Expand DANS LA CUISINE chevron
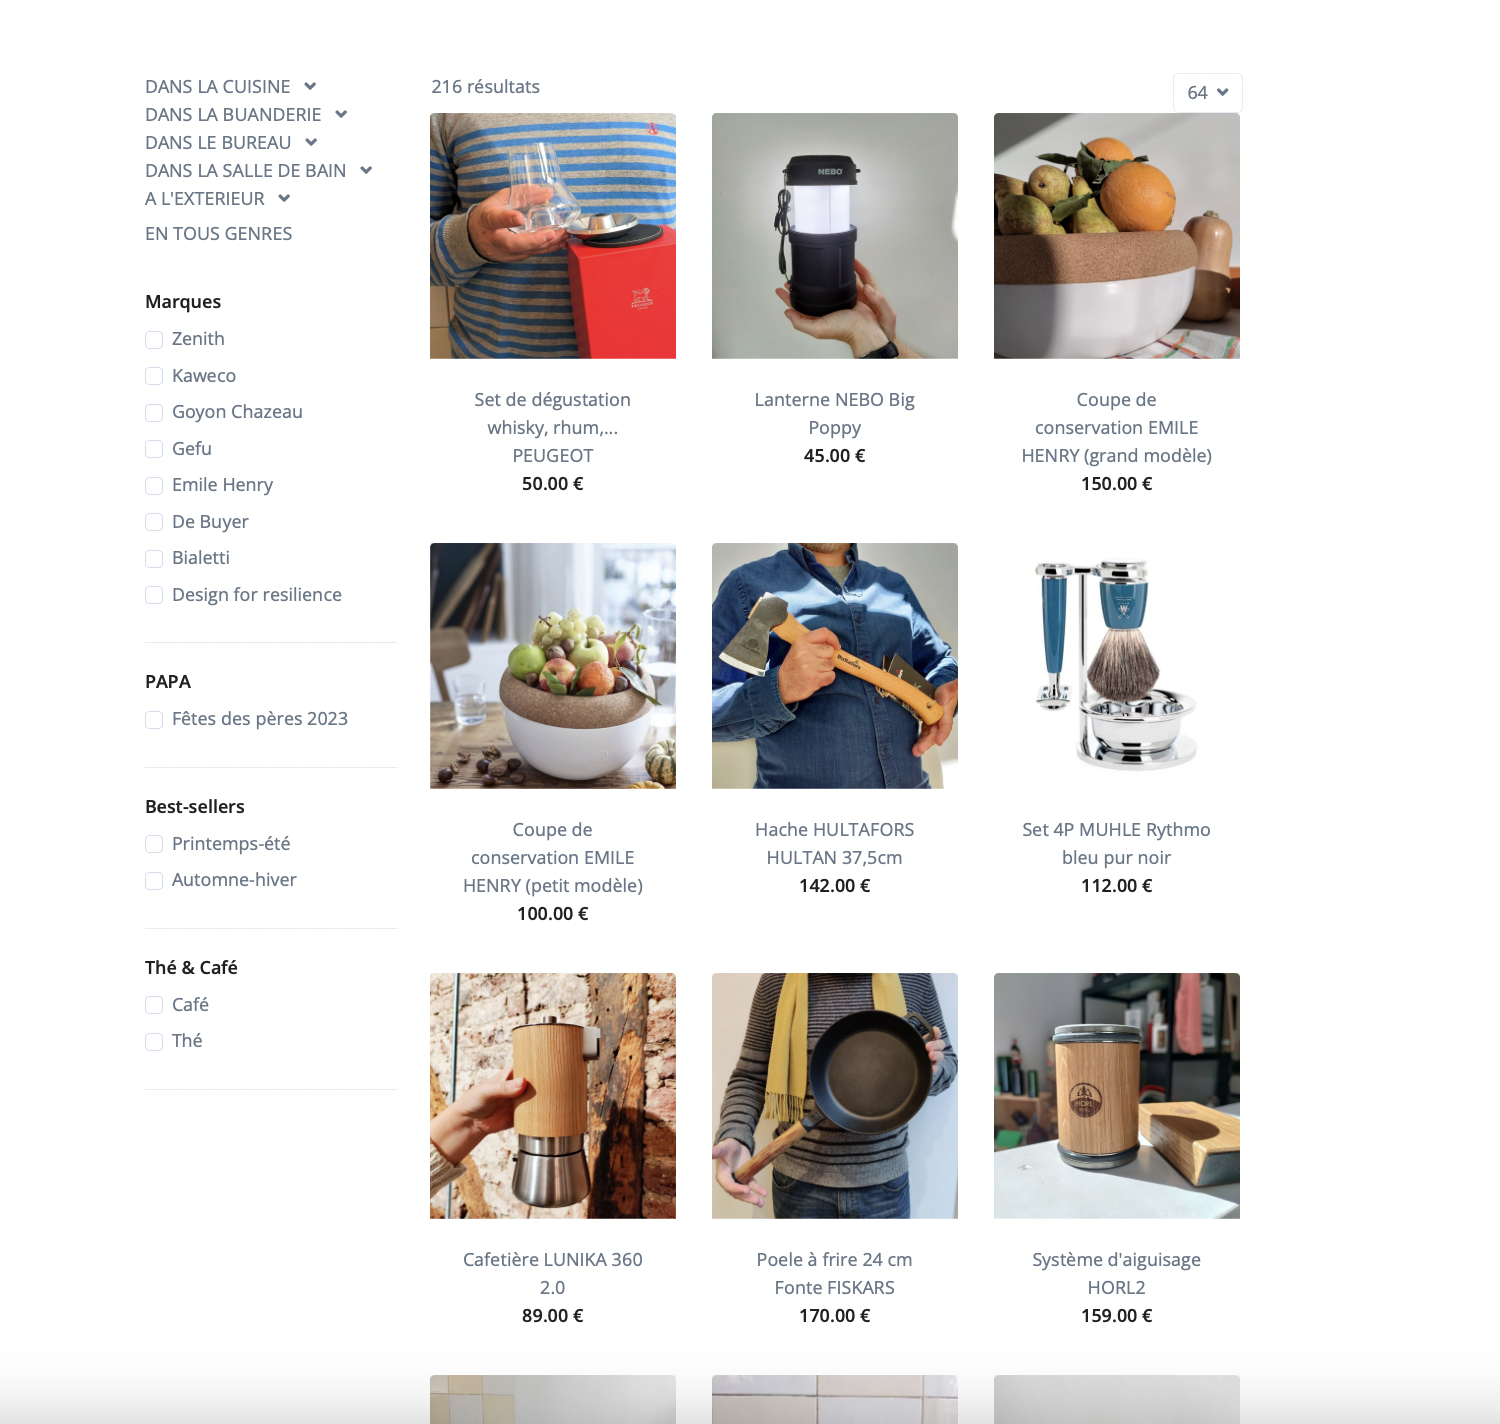 tap(310, 87)
